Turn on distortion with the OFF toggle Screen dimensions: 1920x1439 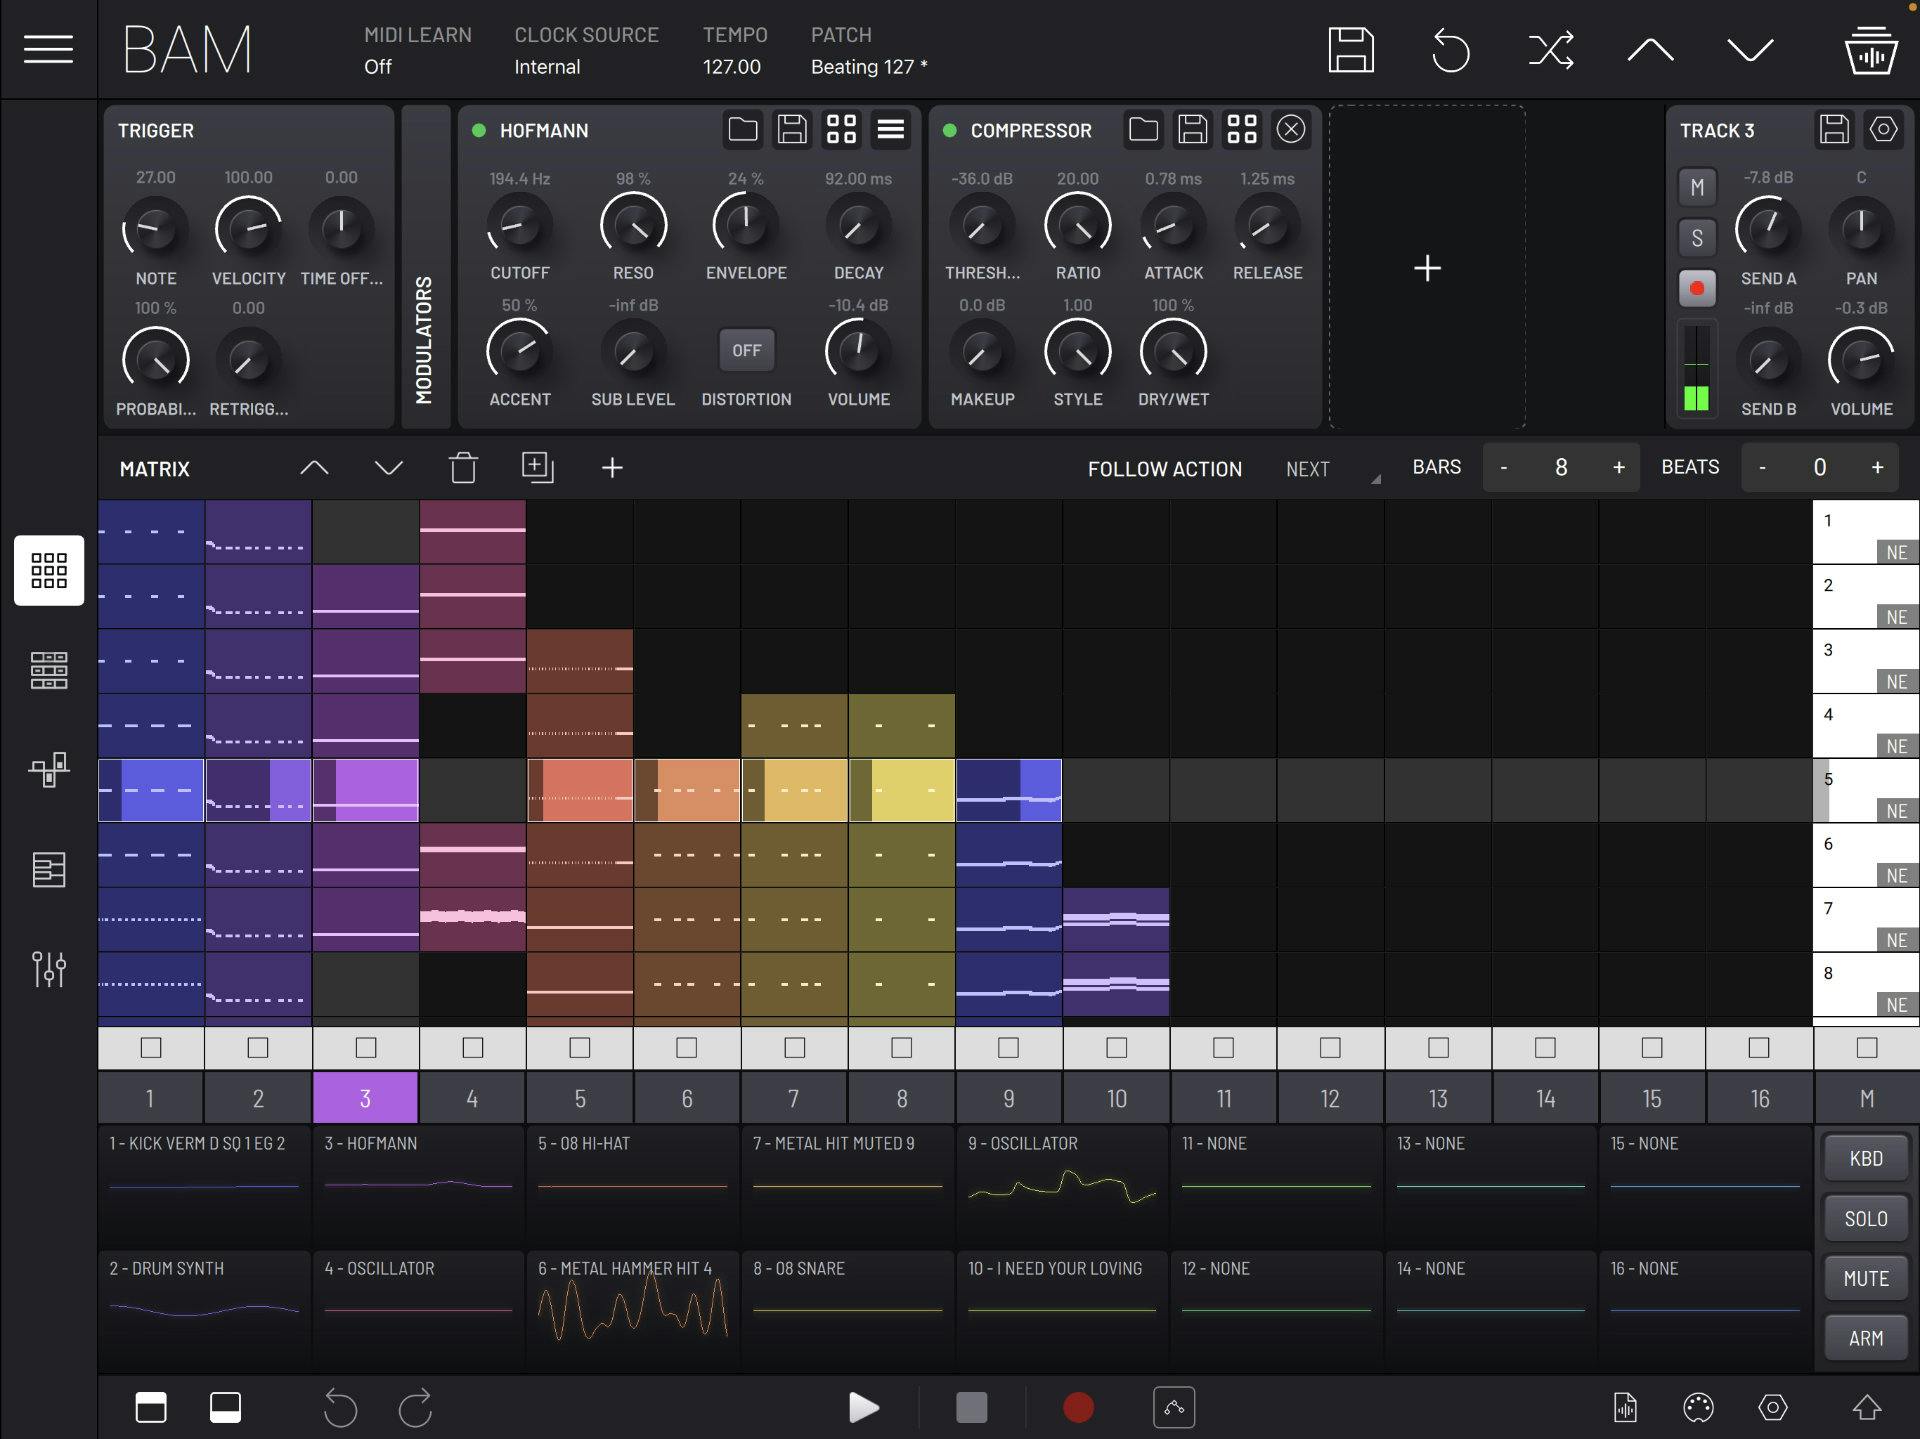(x=747, y=350)
